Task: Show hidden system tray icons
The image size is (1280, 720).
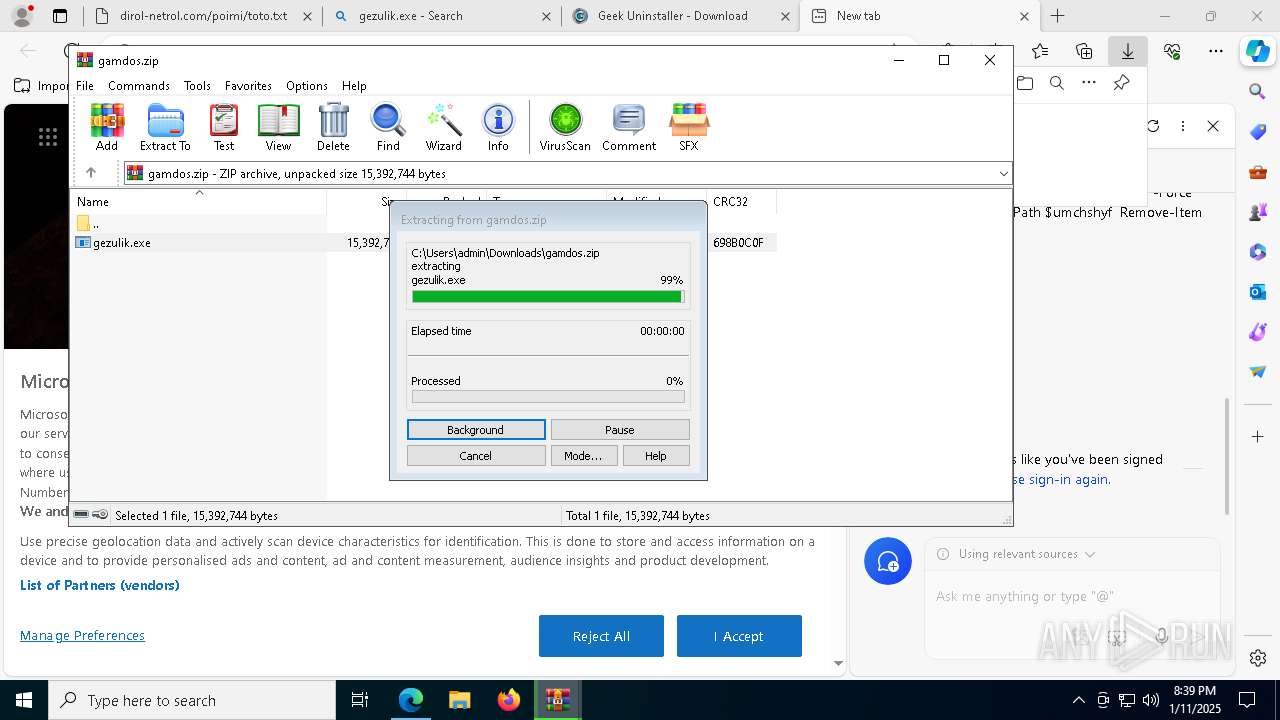Action: 1078,700
